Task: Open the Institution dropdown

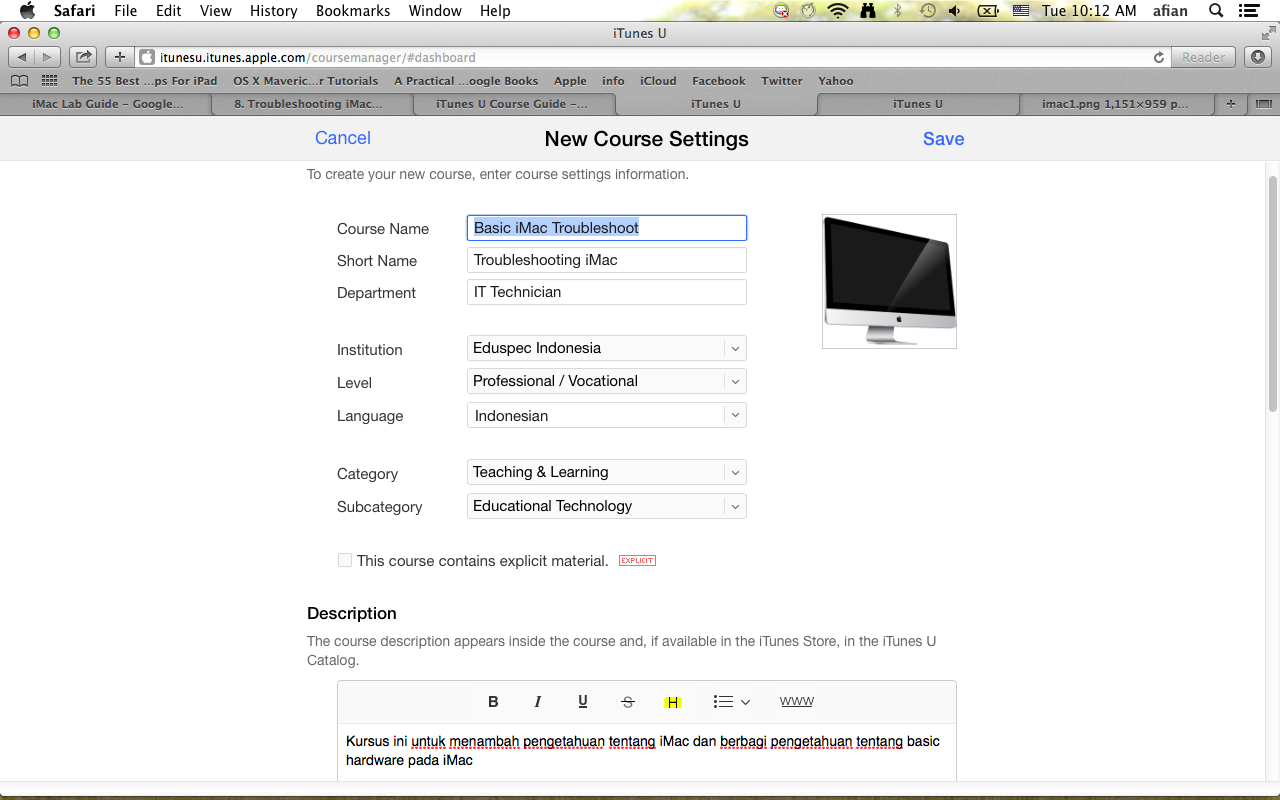Action: click(x=606, y=348)
